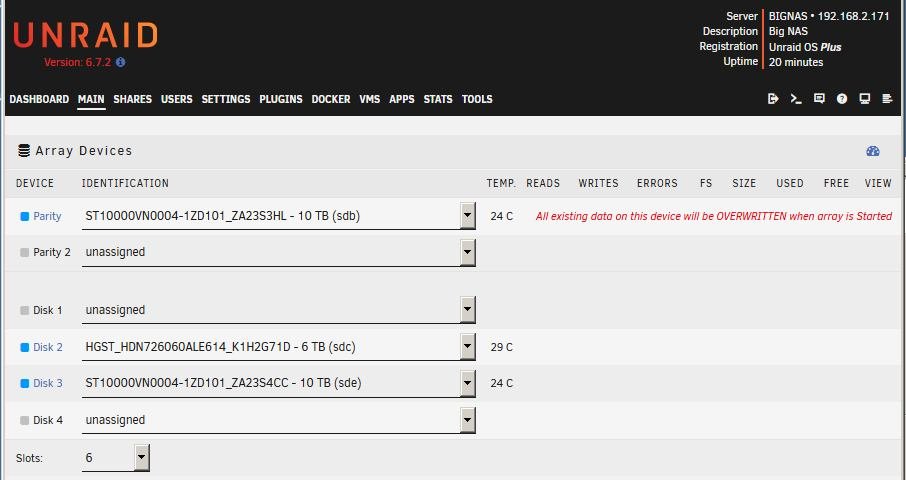Open the Shares tab
This screenshot has width=906, height=480.
click(x=132, y=99)
